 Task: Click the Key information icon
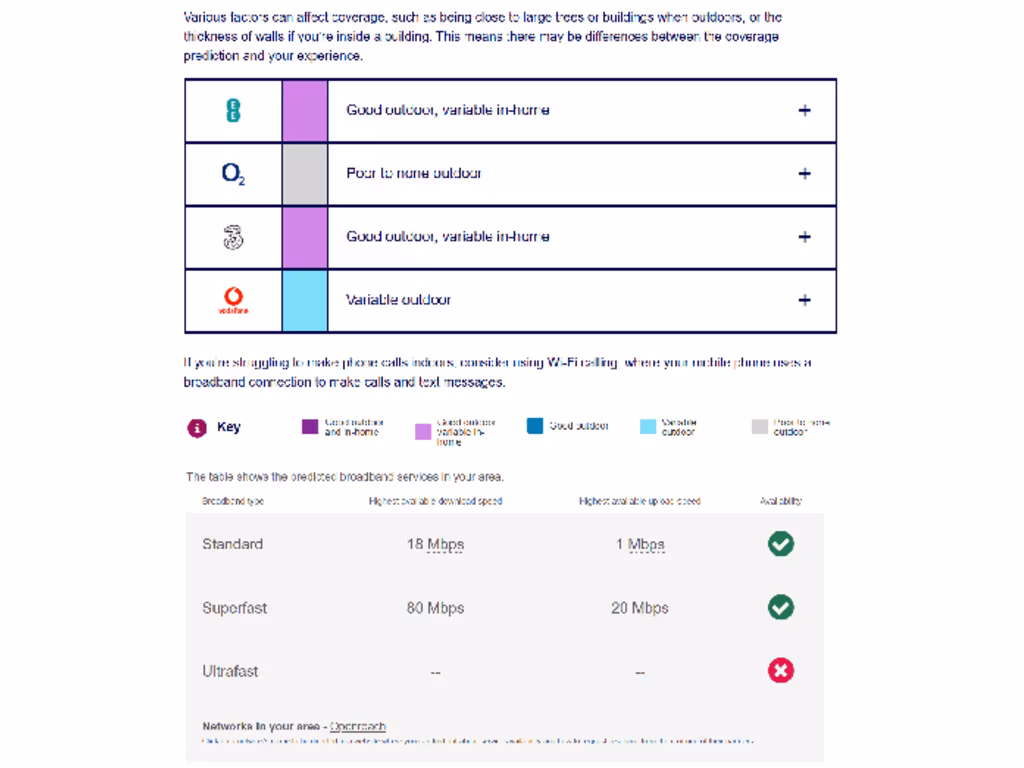[197, 428]
